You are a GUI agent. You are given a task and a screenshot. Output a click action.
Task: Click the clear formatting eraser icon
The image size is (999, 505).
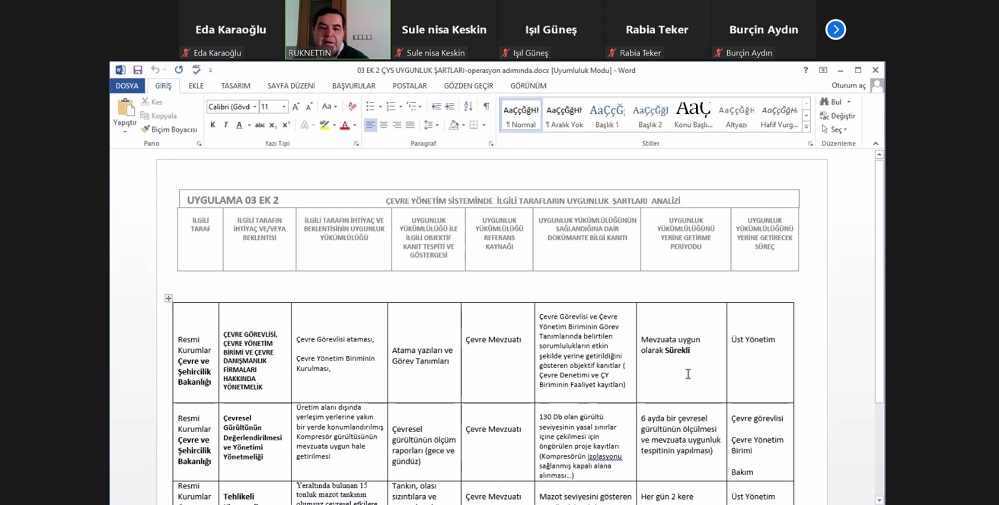click(x=351, y=107)
